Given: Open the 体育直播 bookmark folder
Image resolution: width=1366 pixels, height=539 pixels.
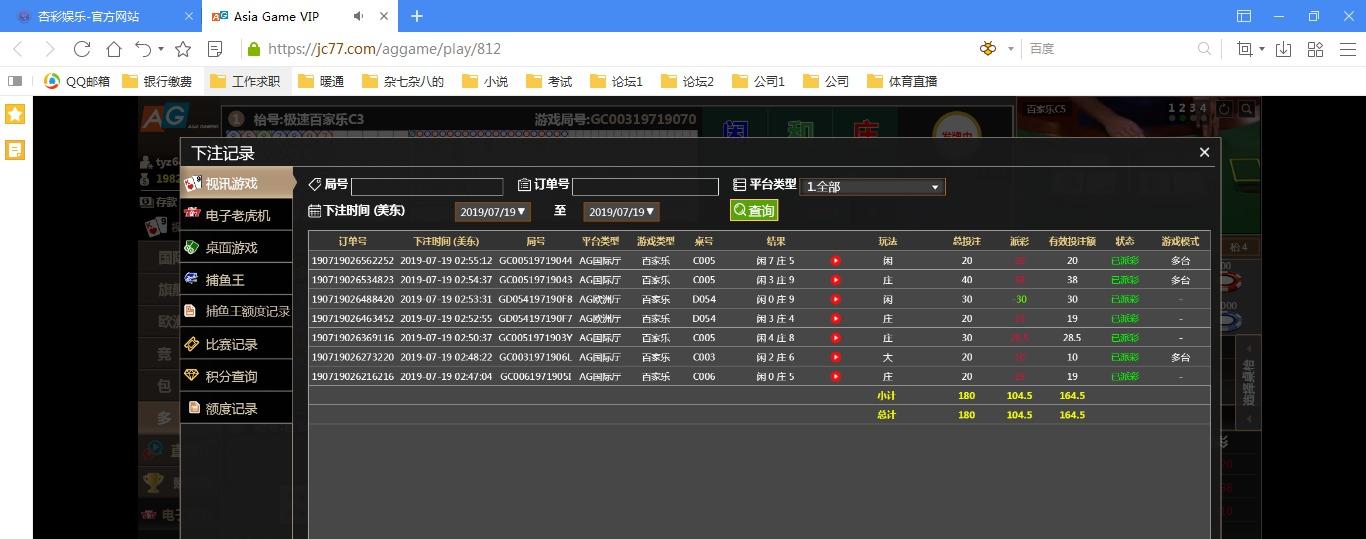Looking at the screenshot, I should click(902, 81).
